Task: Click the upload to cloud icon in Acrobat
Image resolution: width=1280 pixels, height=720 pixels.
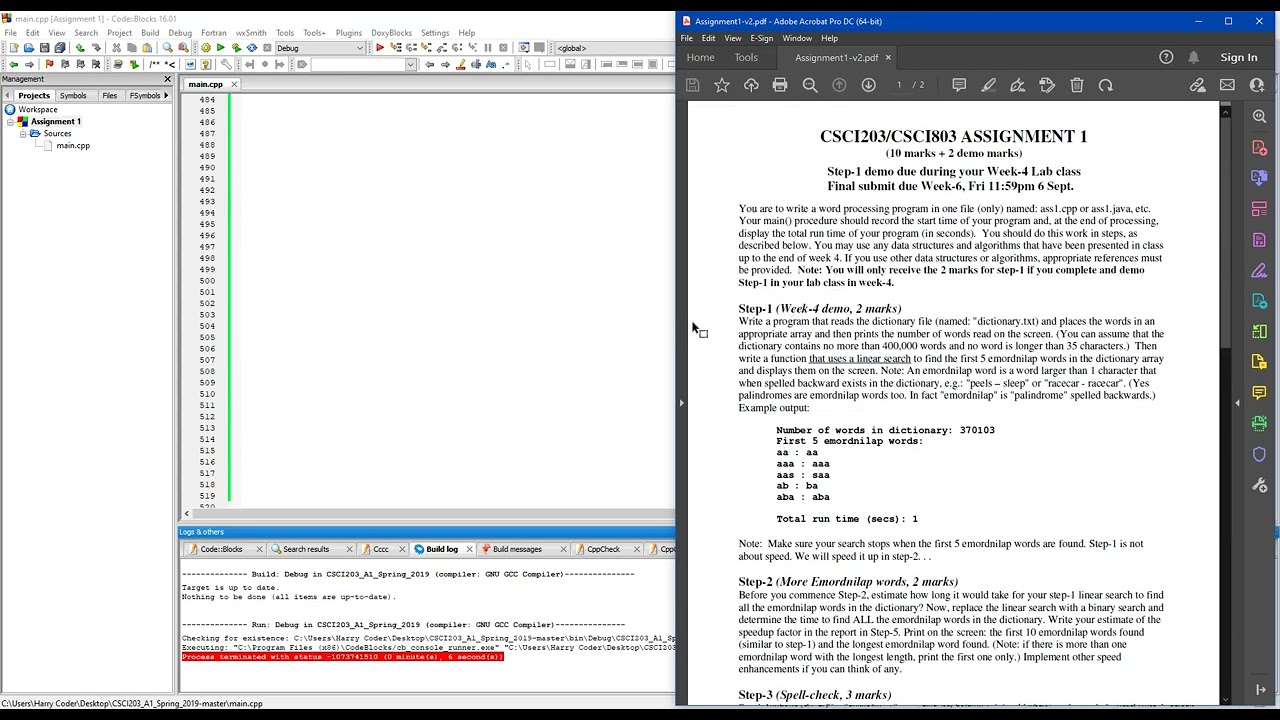Action: click(x=751, y=86)
